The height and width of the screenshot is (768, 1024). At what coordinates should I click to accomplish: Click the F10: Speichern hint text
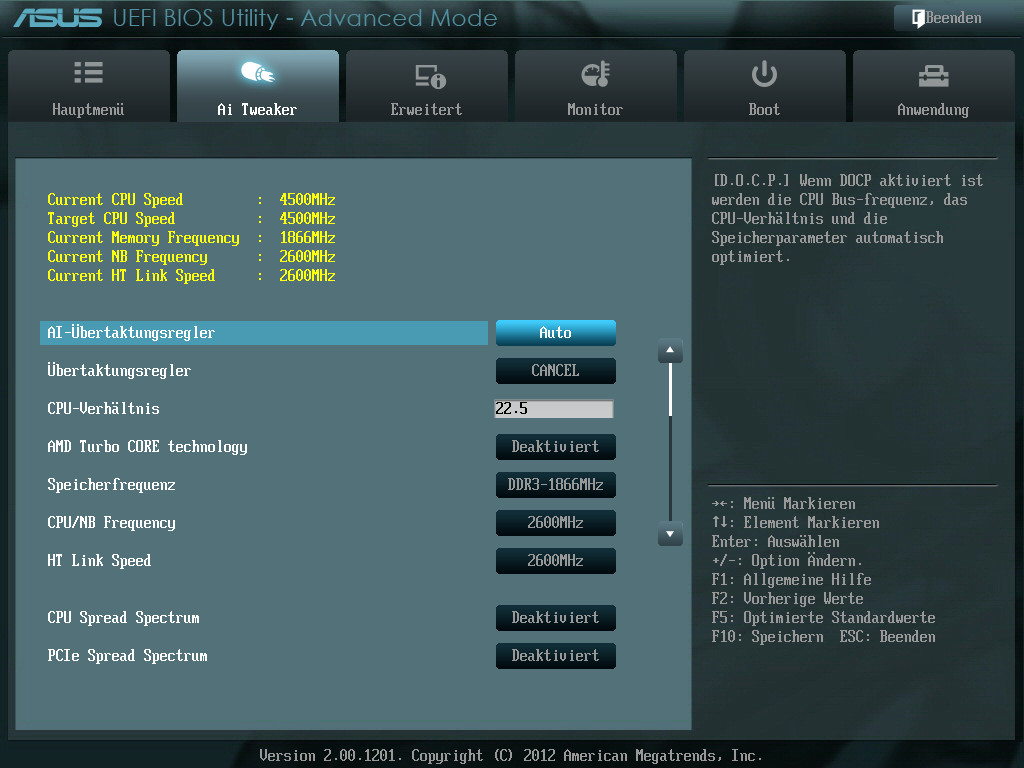767,637
